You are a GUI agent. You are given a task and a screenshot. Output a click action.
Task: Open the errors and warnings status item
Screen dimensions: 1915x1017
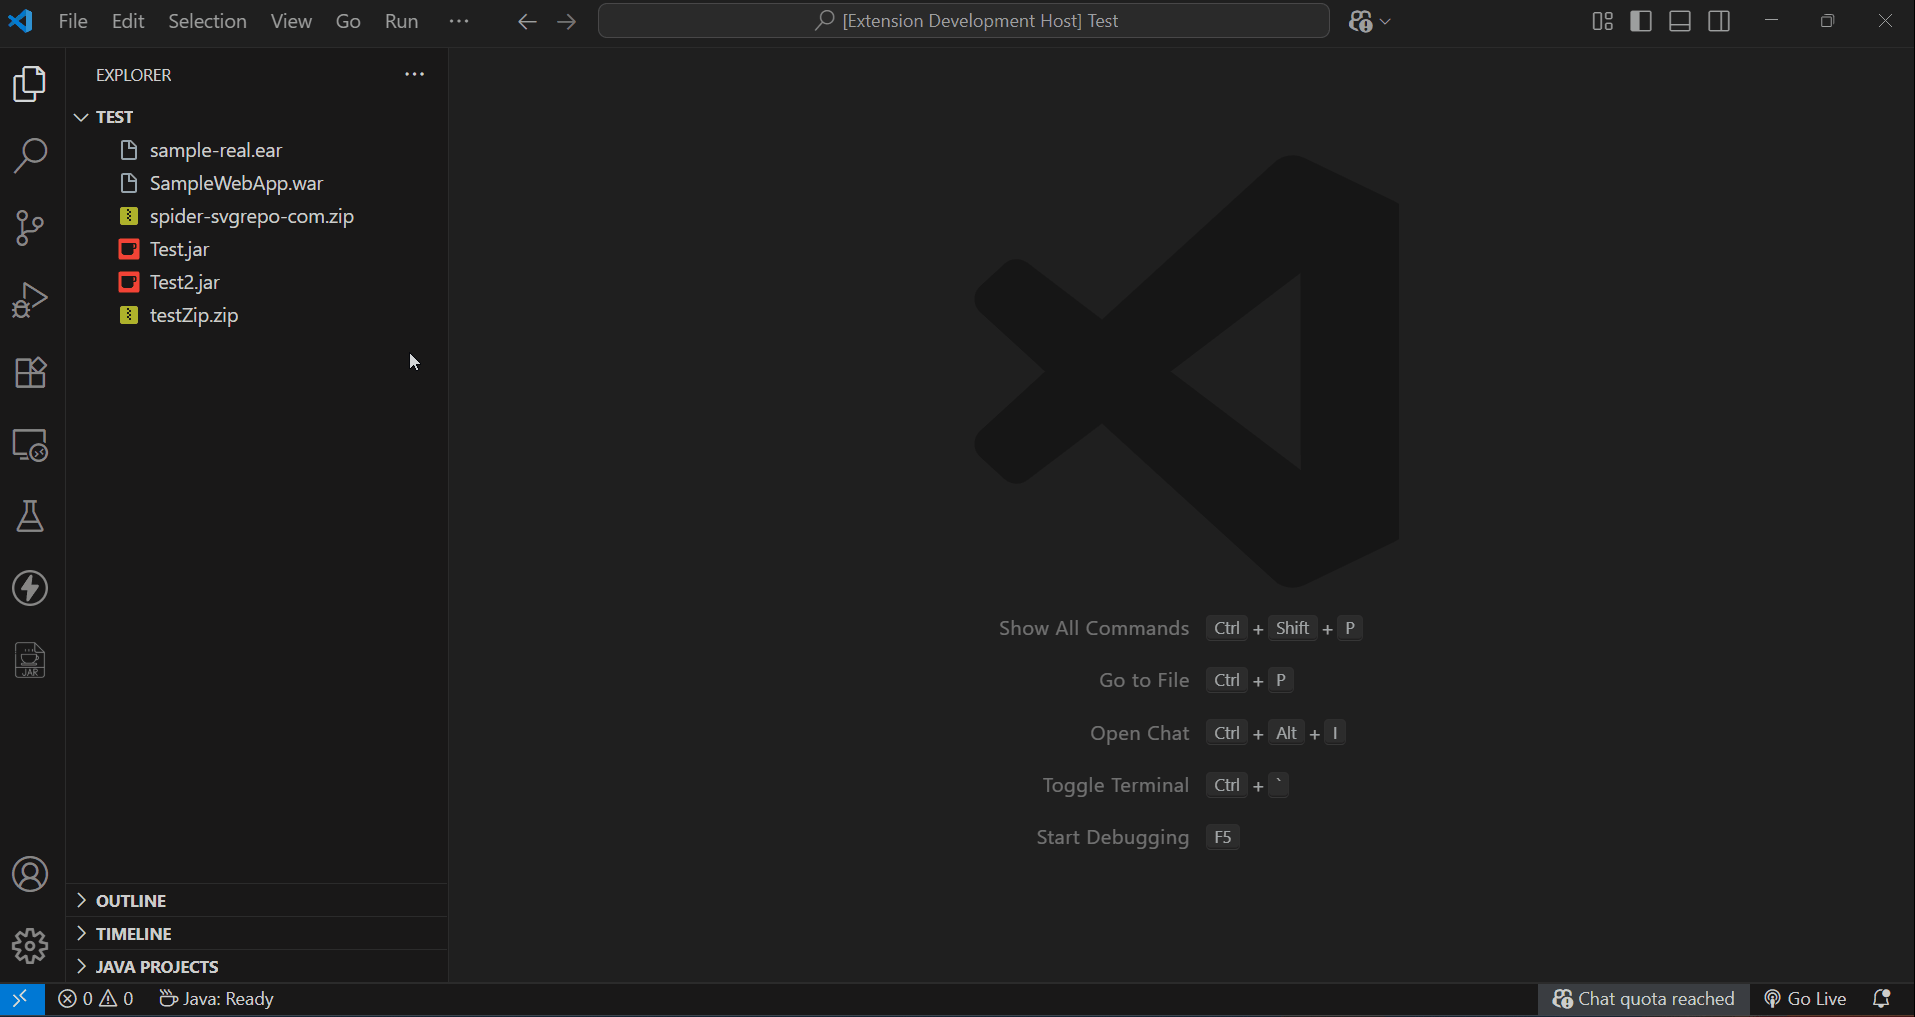click(96, 999)
